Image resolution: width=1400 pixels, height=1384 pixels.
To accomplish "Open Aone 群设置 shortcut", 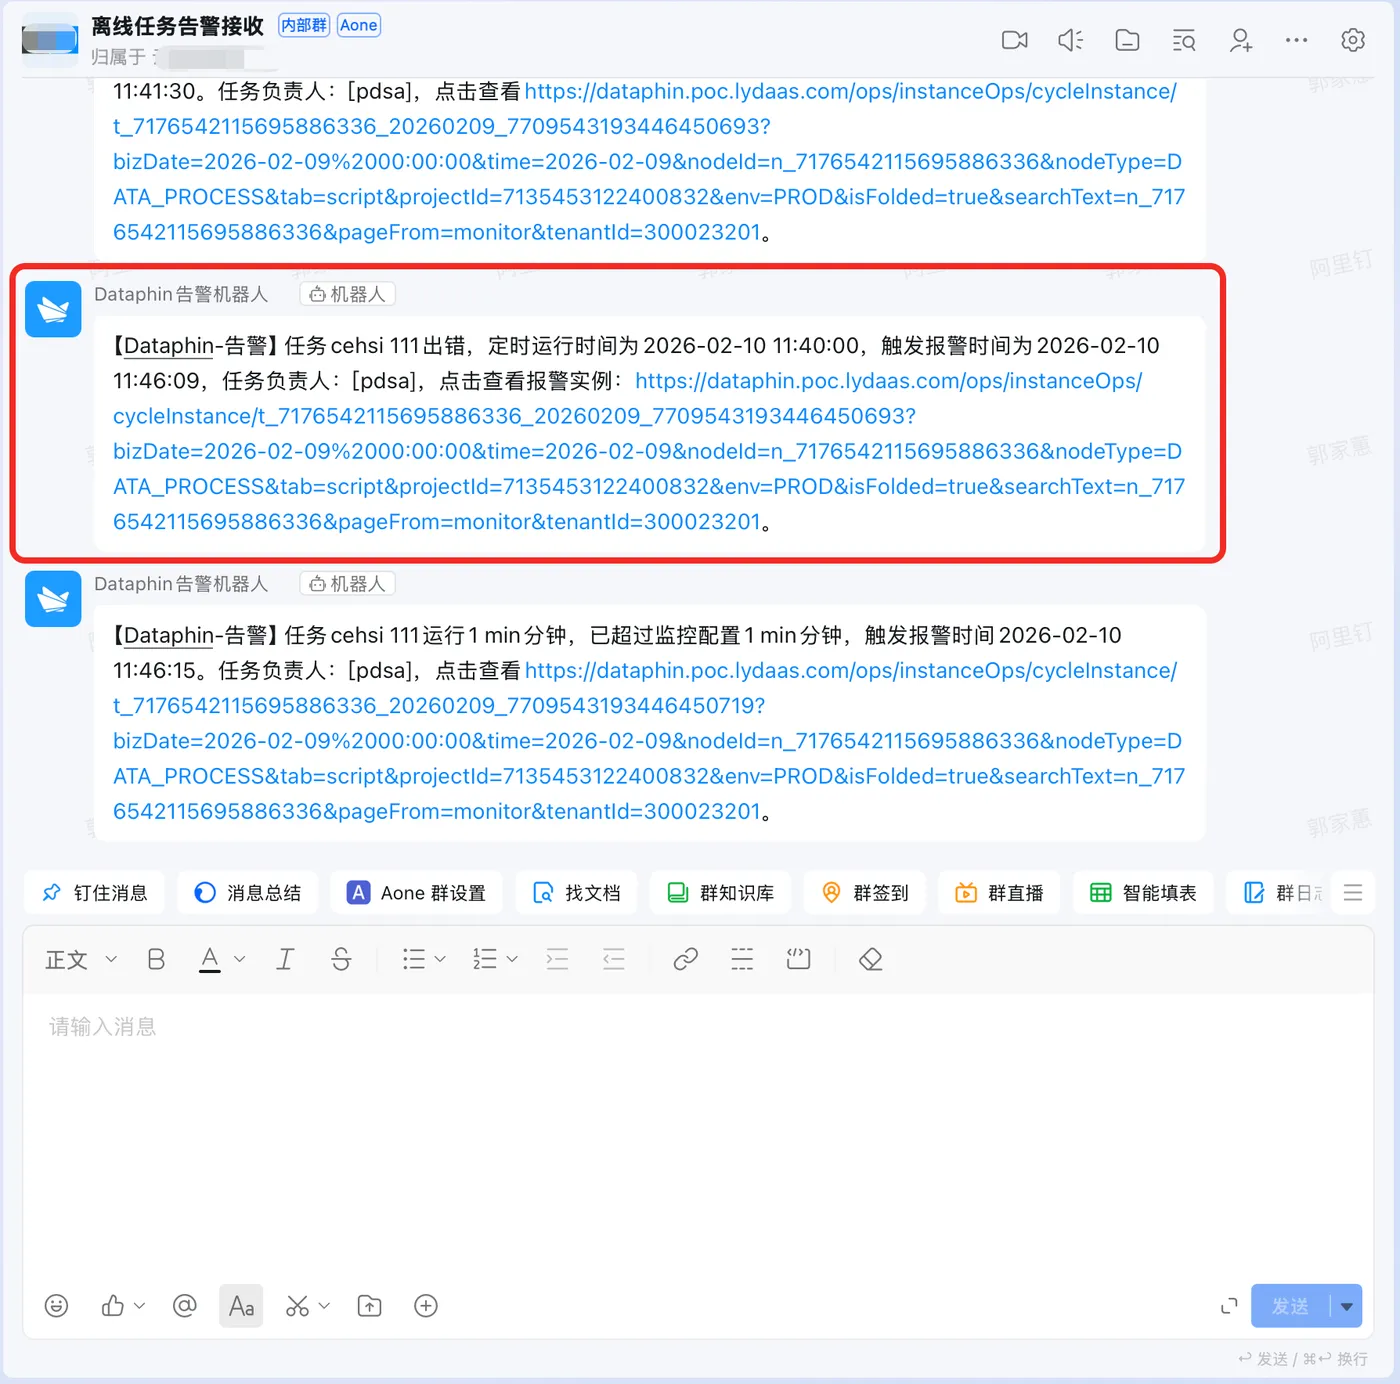I will [x=416, y=893].
